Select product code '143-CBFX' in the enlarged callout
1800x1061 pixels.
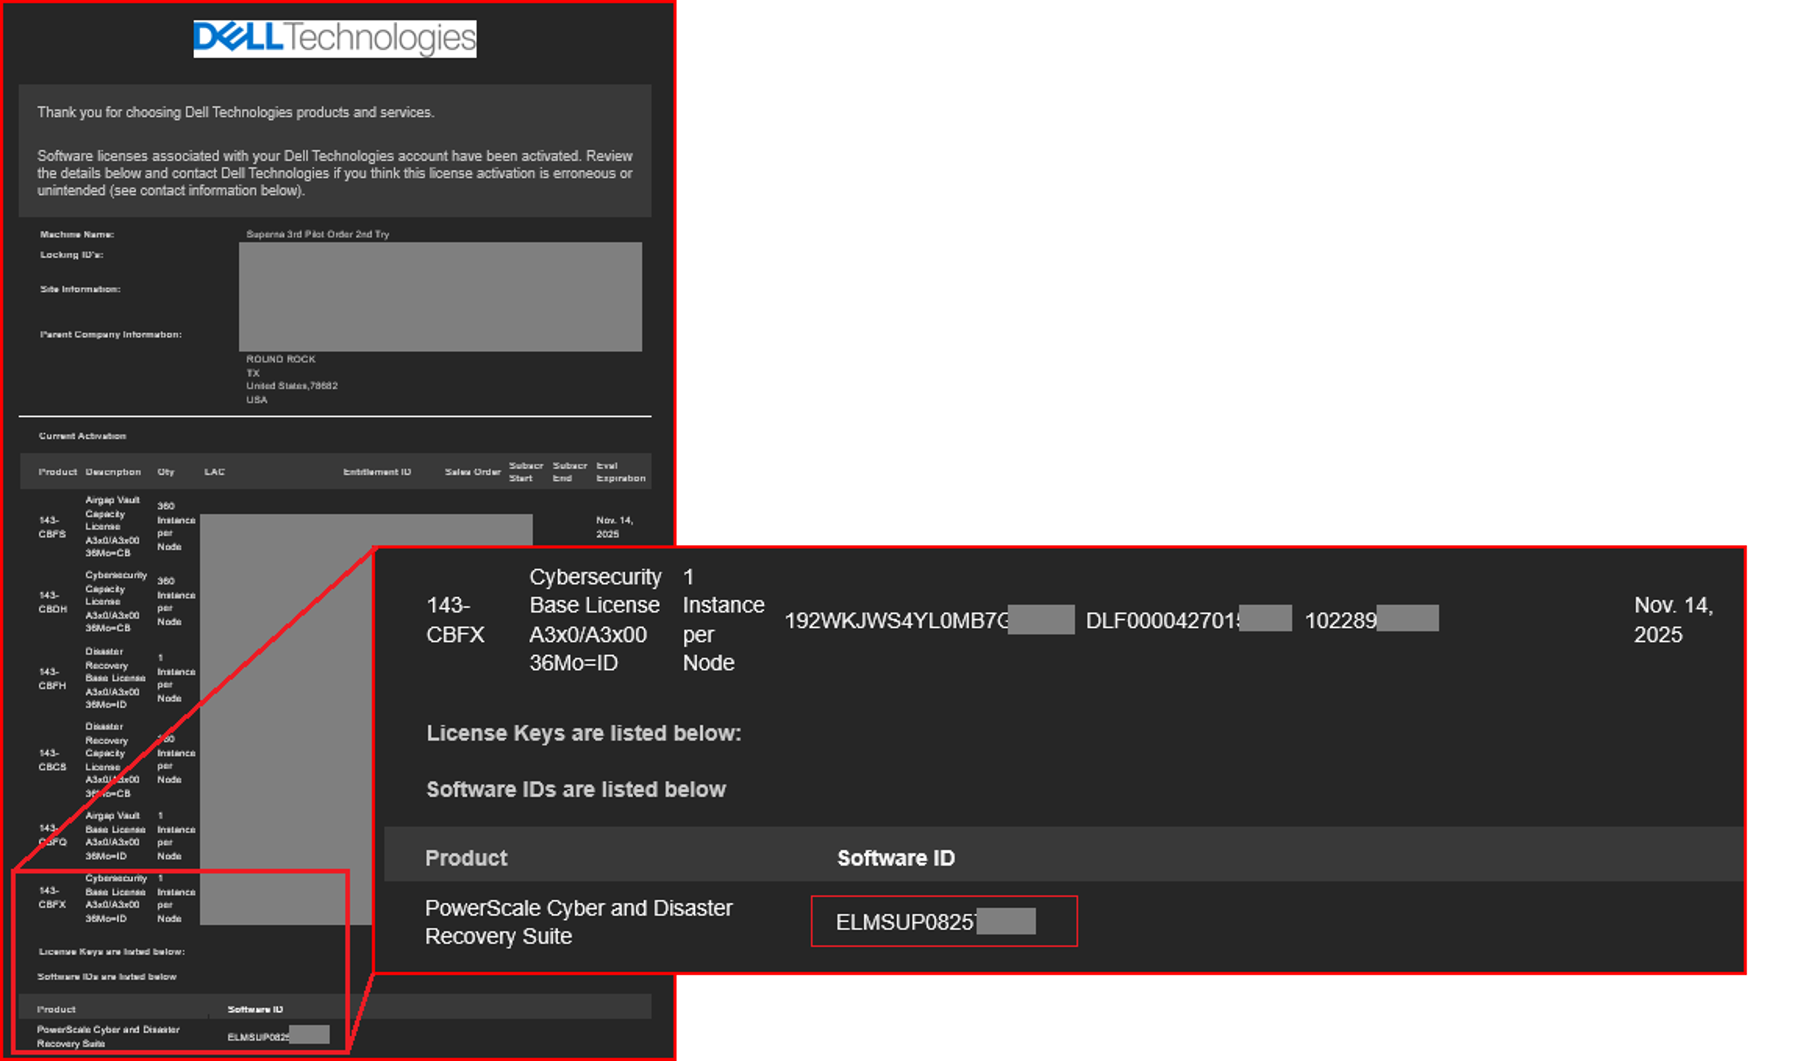click(x=455, y=620)
